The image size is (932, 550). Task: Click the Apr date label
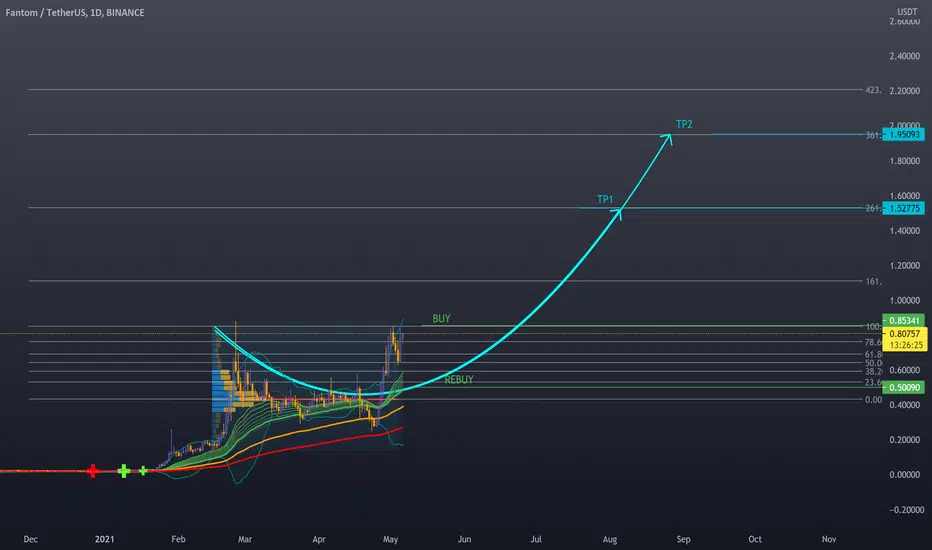pyautogui.click(x=319, y=539)
